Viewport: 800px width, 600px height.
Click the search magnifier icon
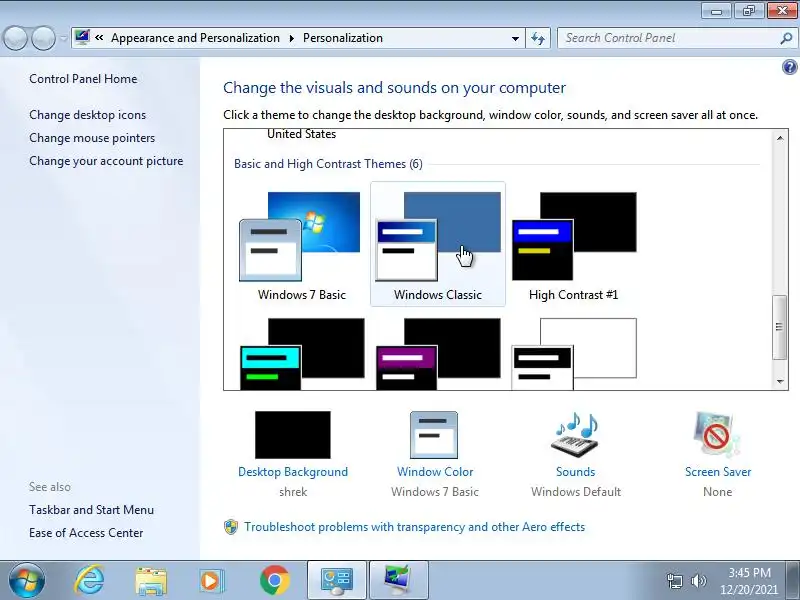[x=786, y=38]
